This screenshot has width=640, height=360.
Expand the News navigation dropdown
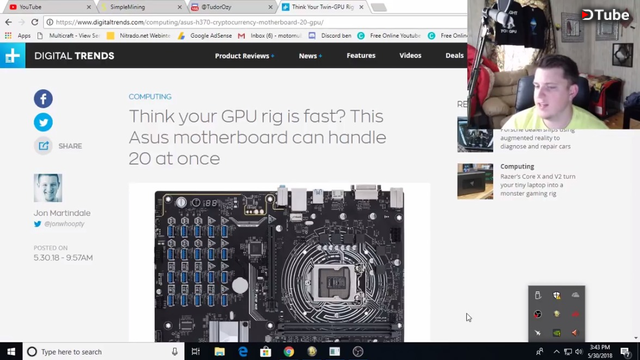[x=310, y=56]
